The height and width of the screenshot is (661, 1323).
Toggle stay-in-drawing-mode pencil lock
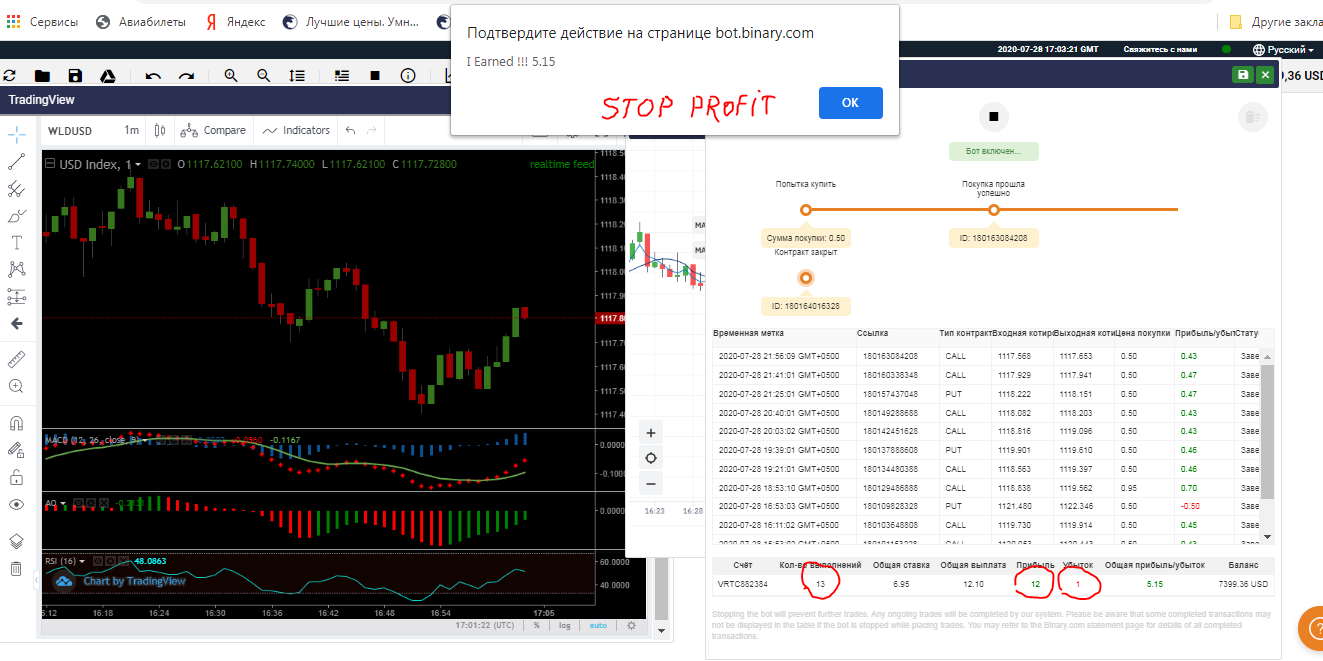[17, 450]
